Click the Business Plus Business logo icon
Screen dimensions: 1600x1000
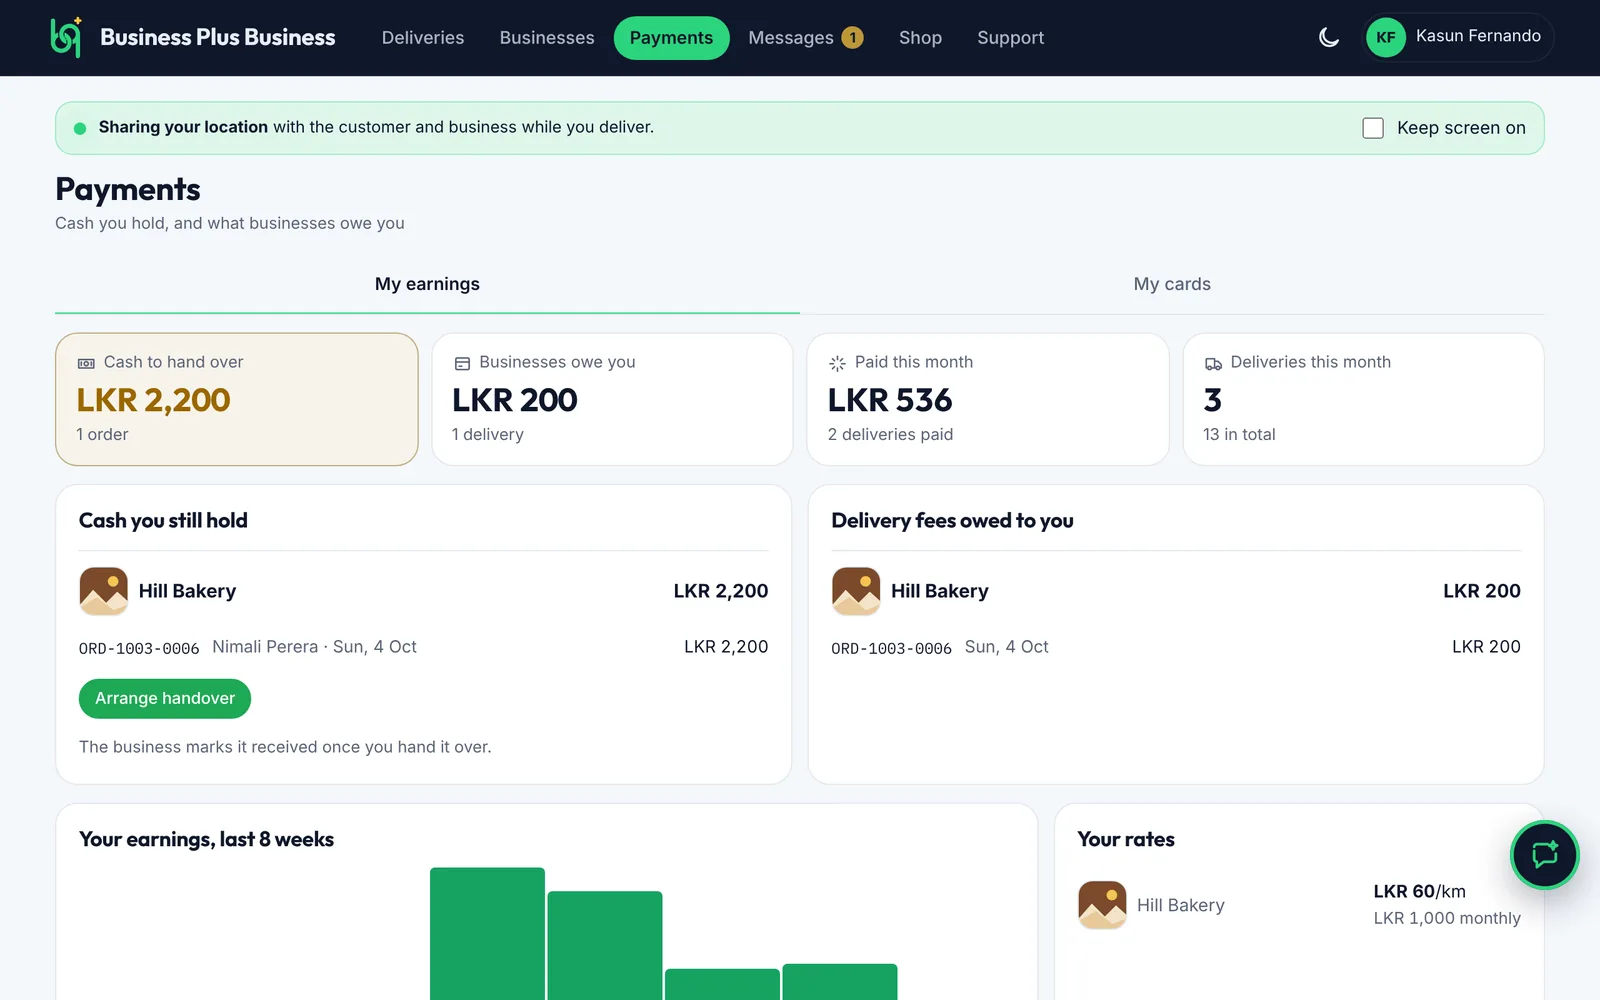(66, 37)
